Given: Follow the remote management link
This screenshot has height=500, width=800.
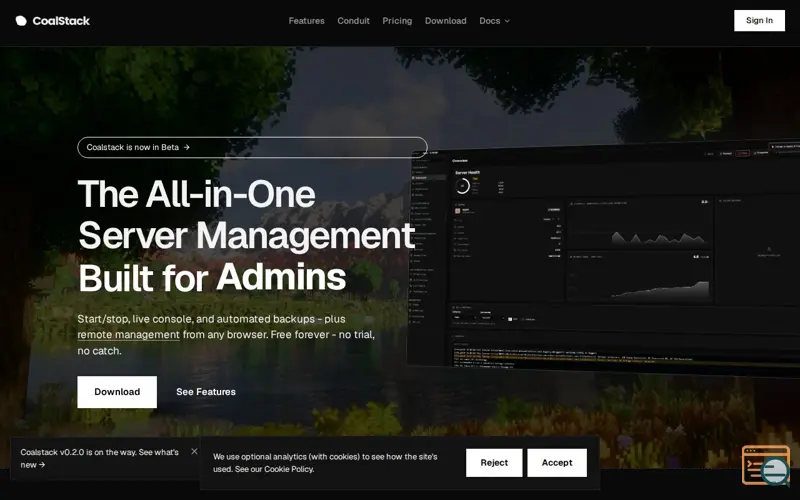Looking at the screenshot, I should click(129, 335).
